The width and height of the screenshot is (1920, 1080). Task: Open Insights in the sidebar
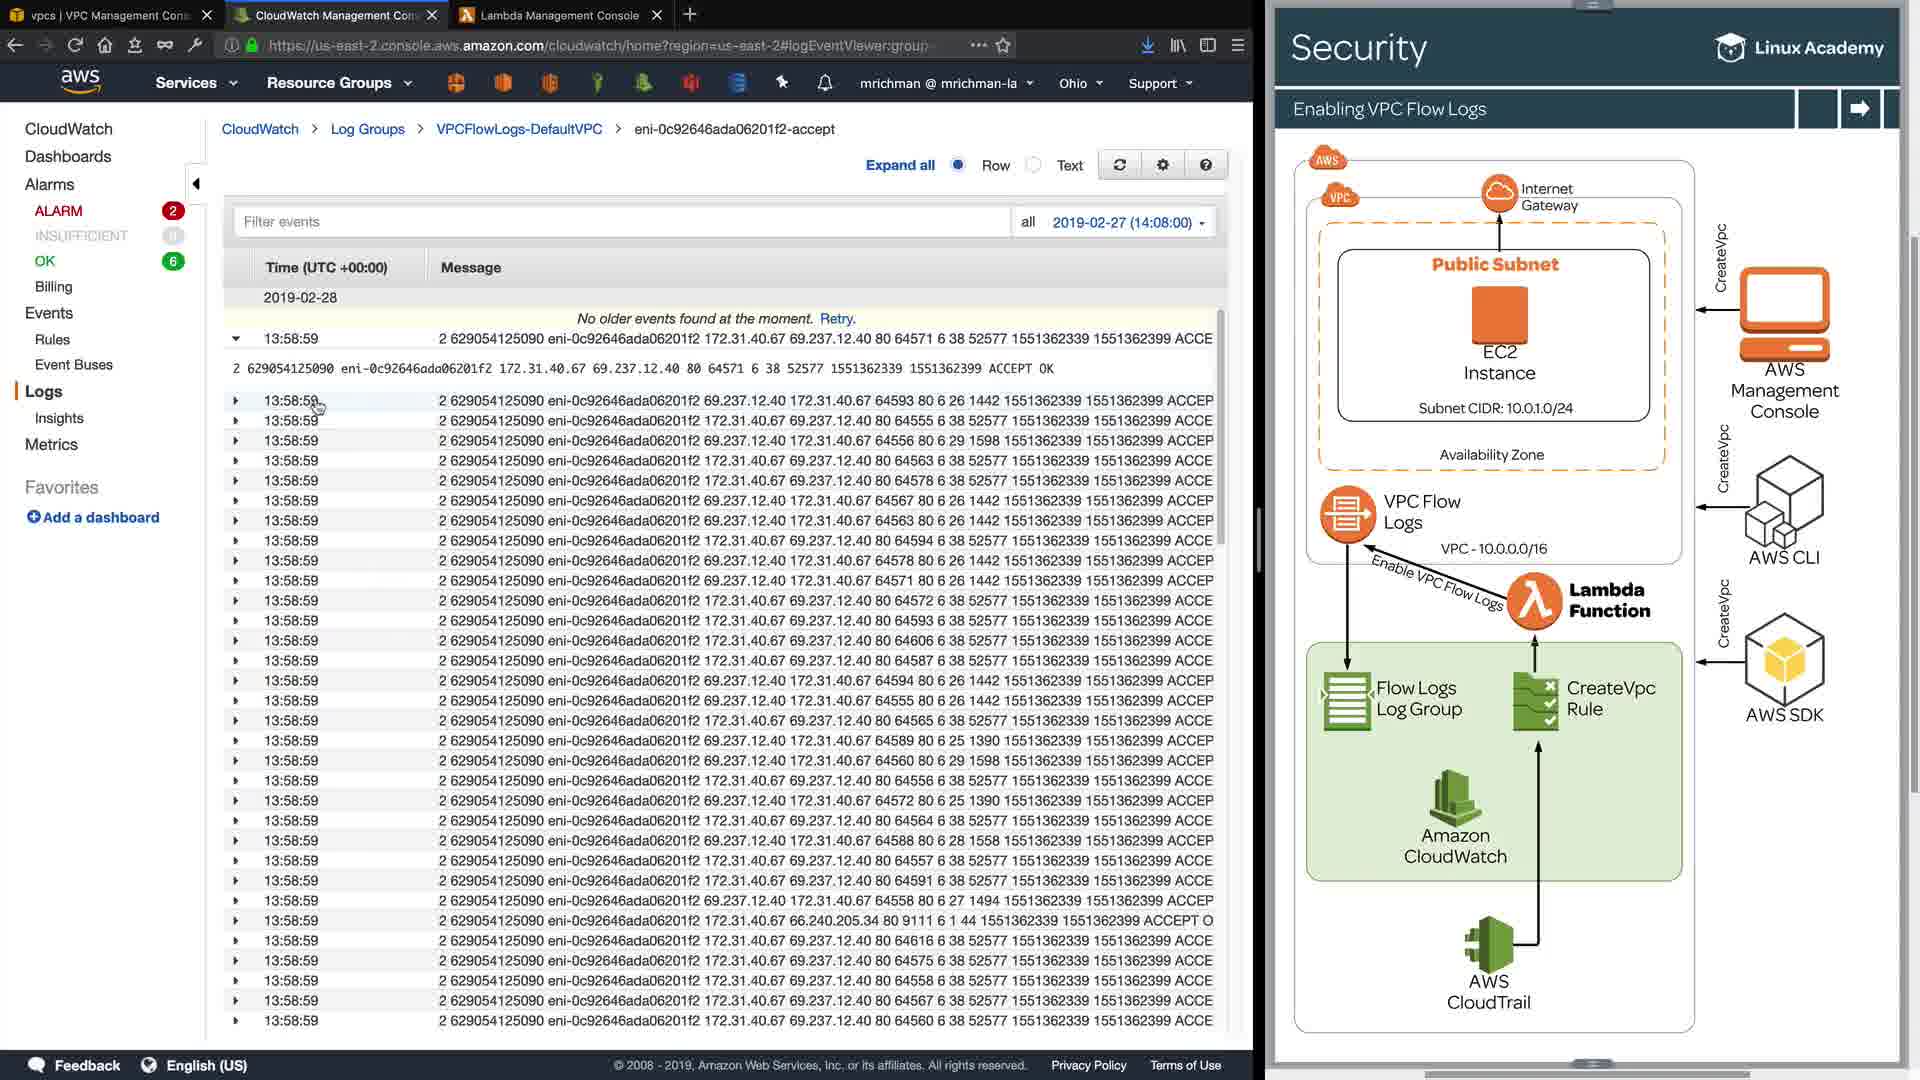(x=59, y=418)
